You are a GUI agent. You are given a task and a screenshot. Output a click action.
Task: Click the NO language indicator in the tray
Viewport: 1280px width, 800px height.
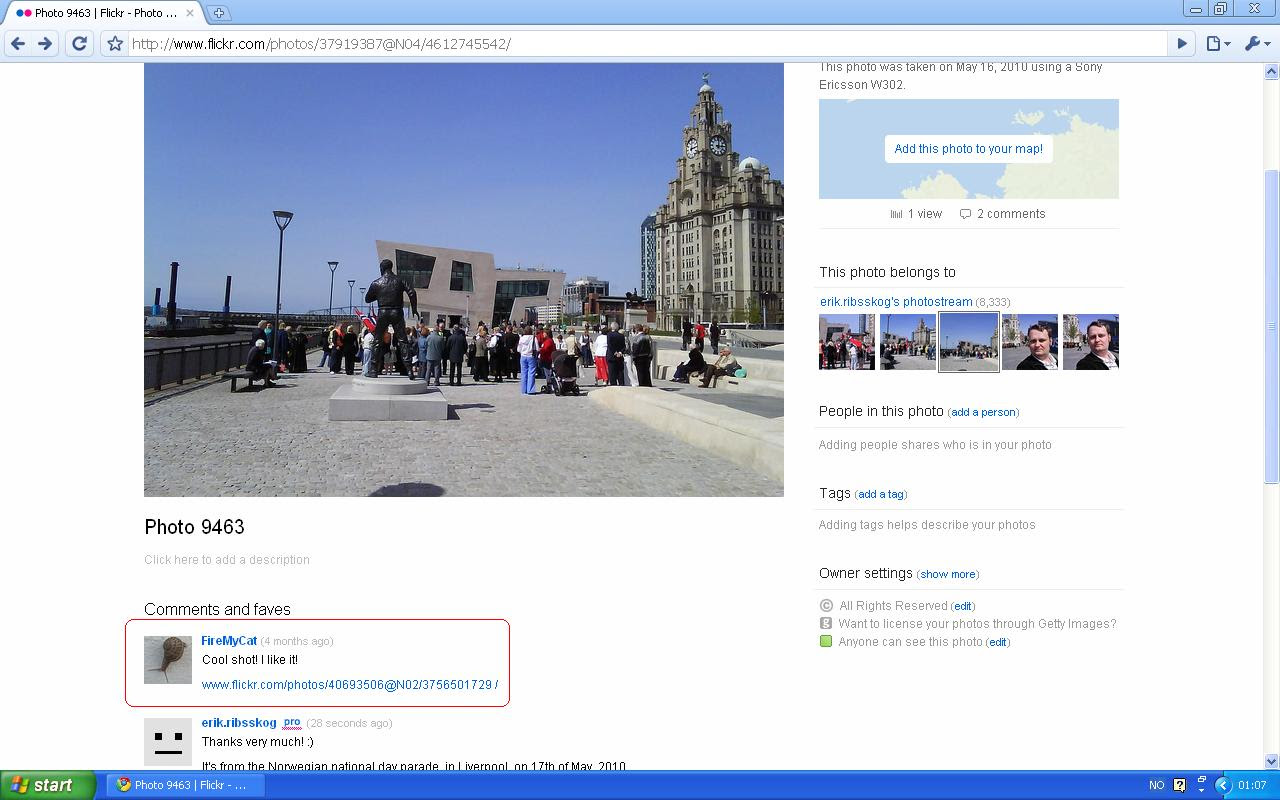coord(1156,785)
